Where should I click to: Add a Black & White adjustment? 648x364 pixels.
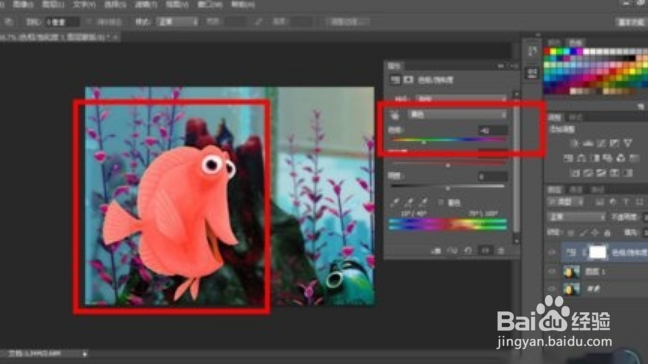(x=595, y=158)
